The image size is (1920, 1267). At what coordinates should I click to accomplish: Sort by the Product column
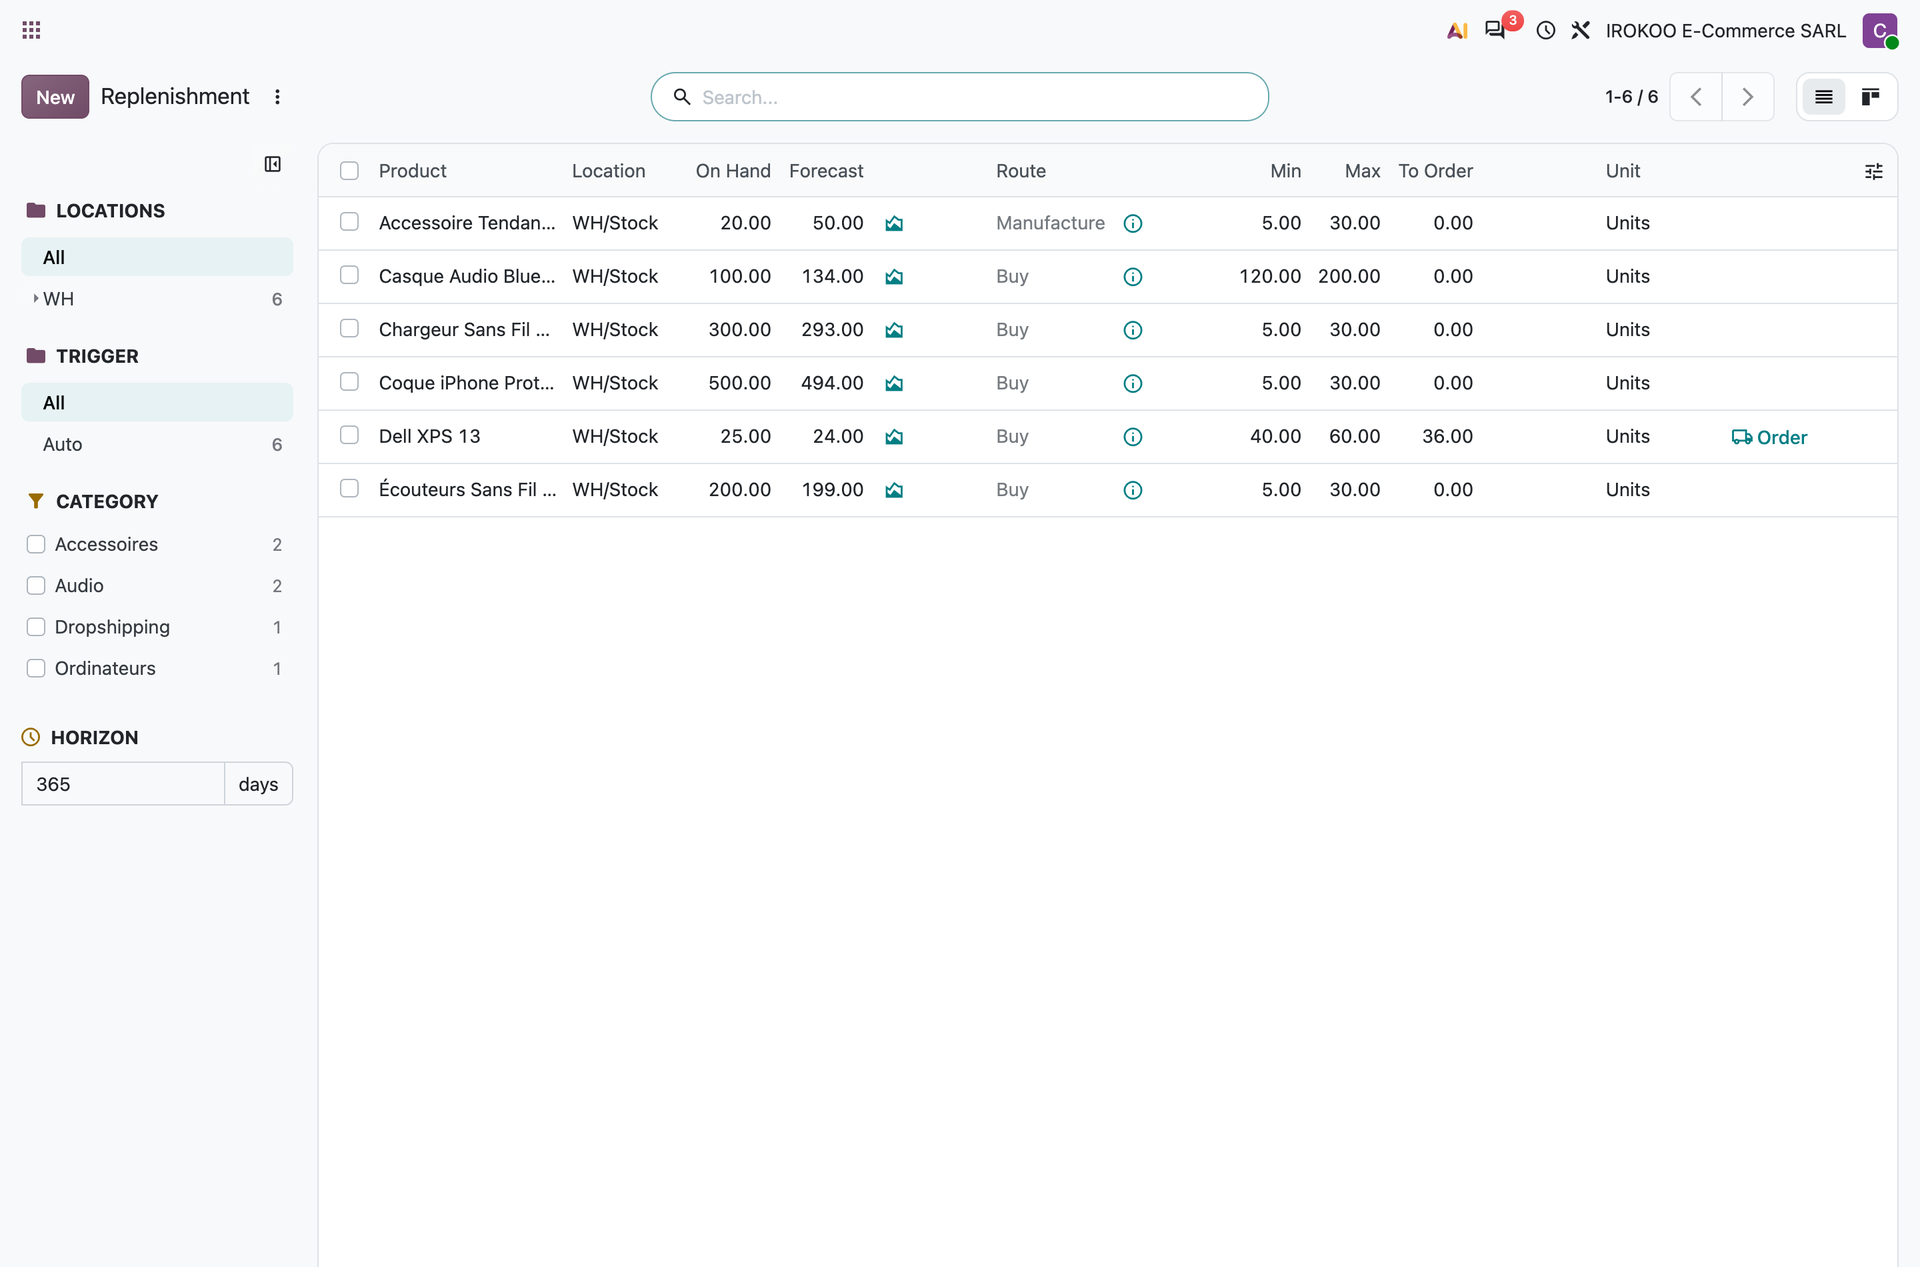point(412,171)
